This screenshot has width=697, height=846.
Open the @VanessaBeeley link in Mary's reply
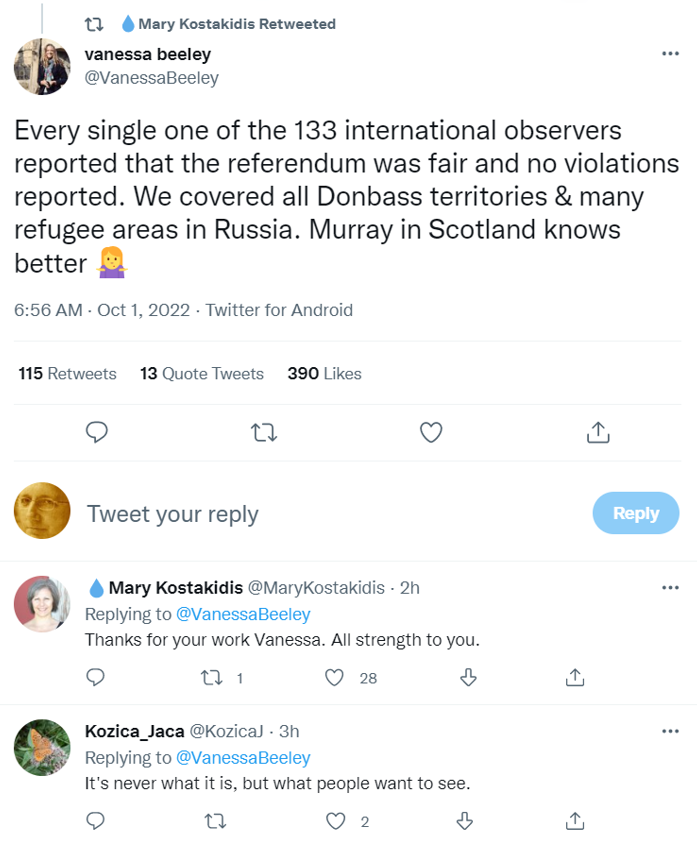coord(243,614)
